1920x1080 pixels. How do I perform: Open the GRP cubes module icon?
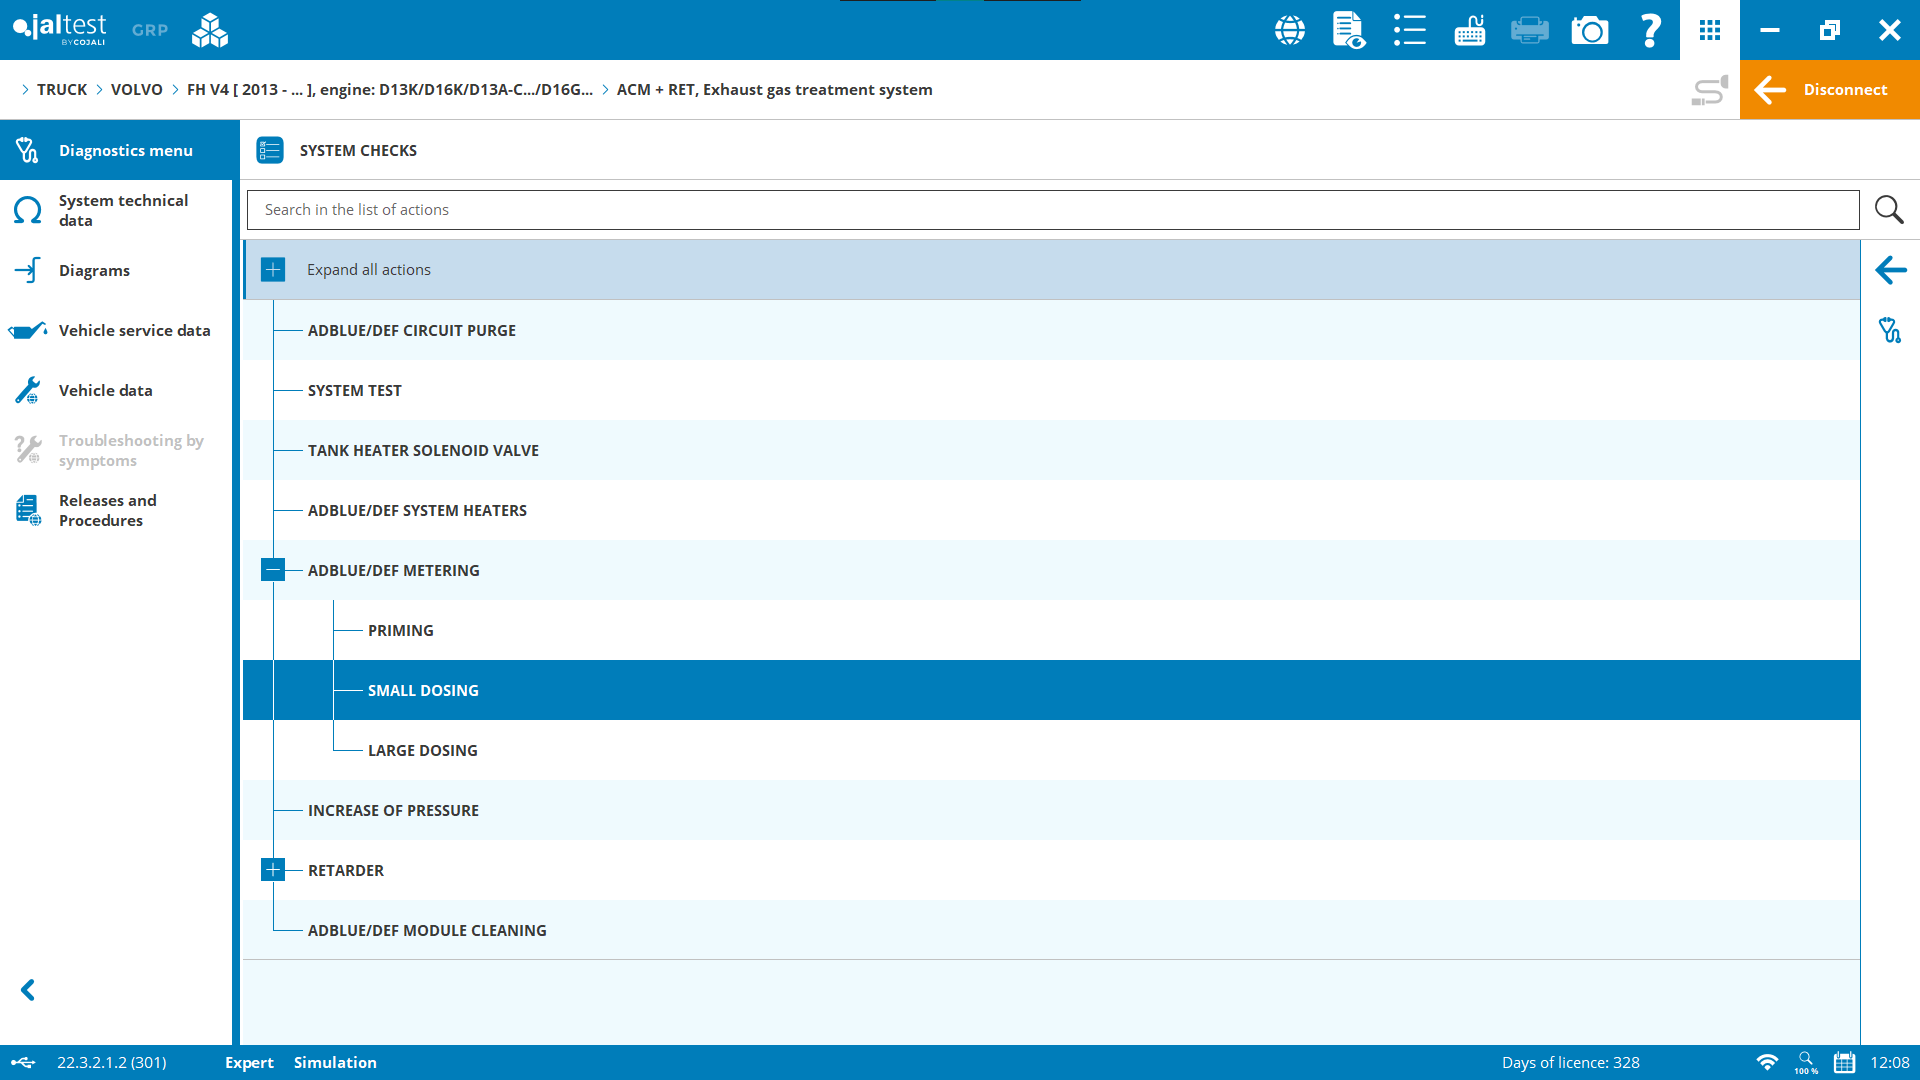[210, 30]
